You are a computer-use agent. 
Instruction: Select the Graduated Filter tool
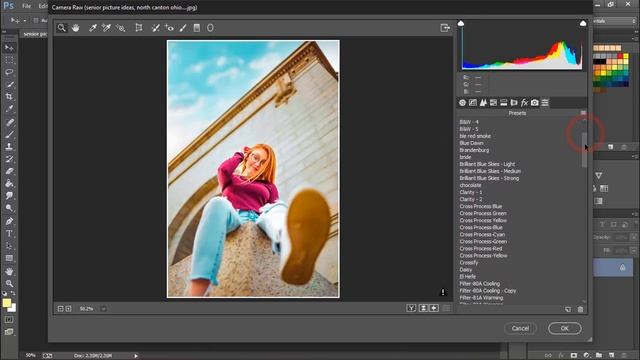click(x=197, y=28)
